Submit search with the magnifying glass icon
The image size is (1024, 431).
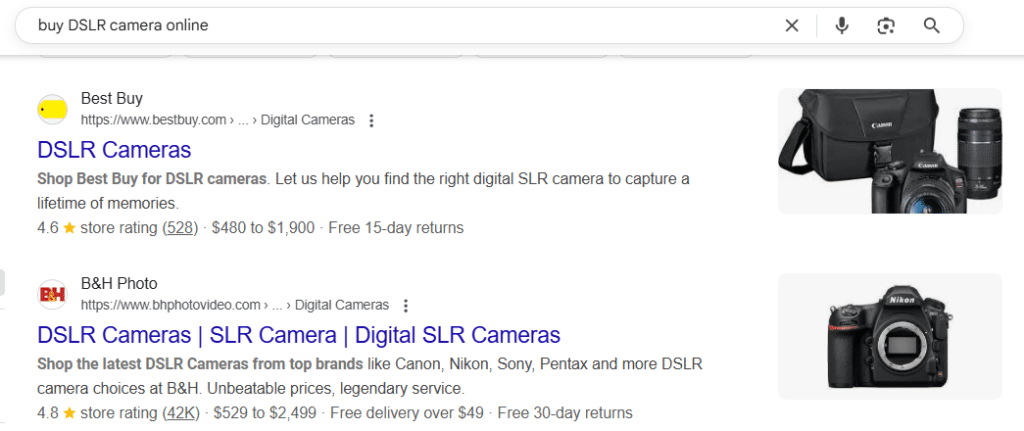[931, 26]
